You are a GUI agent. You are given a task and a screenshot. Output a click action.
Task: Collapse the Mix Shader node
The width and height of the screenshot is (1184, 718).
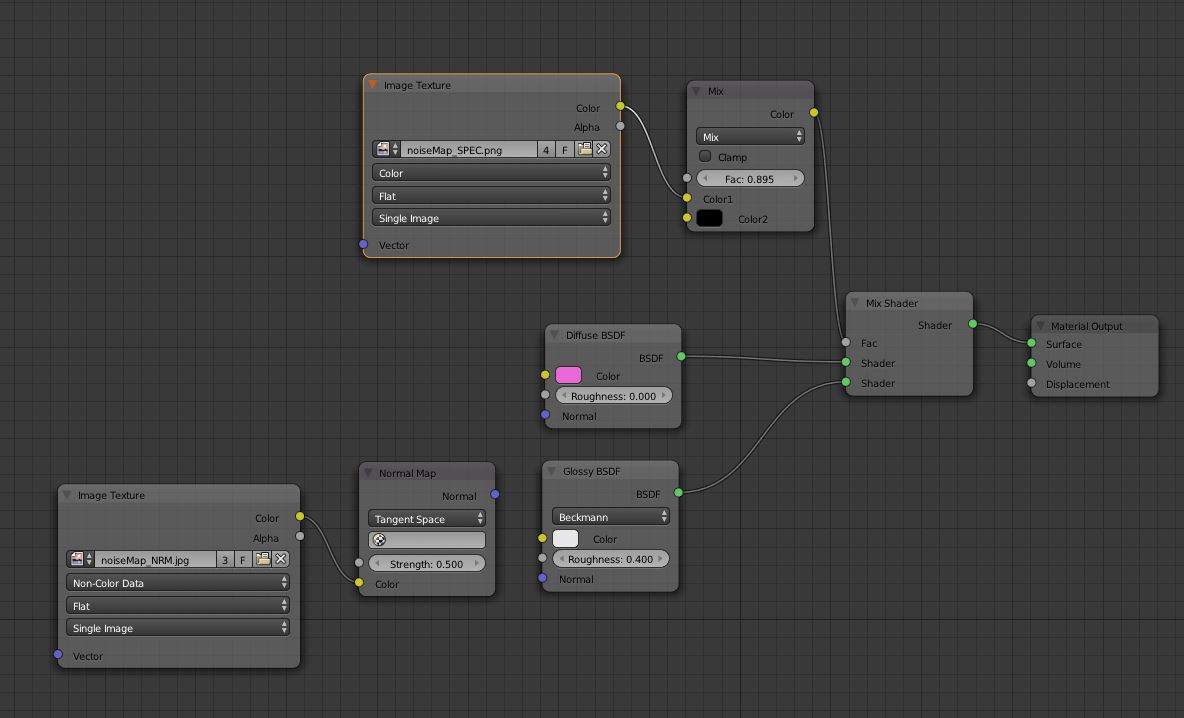click(x=855, y=303)
